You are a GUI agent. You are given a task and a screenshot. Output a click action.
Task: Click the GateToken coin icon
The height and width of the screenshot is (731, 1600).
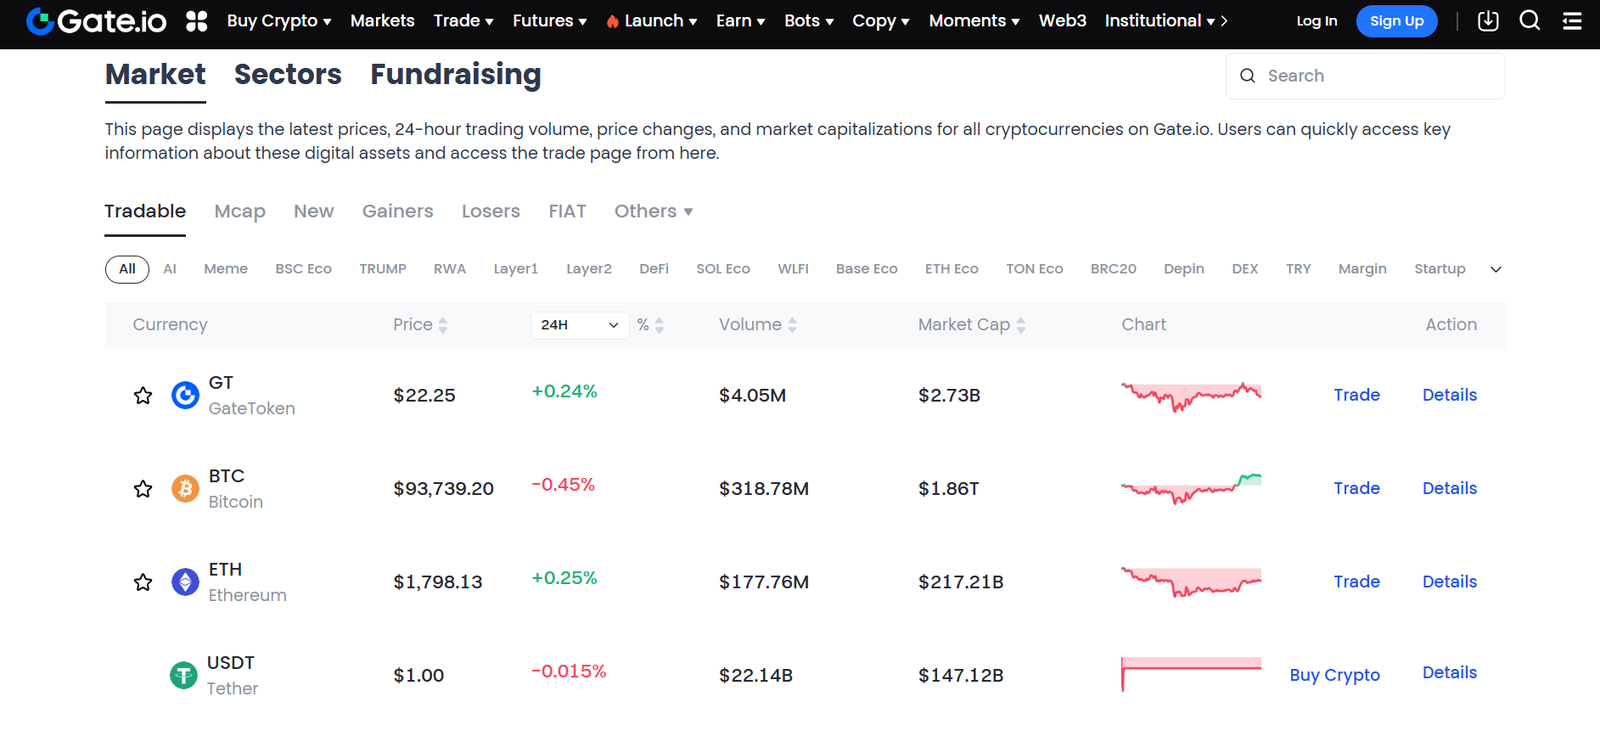point(184,395)
